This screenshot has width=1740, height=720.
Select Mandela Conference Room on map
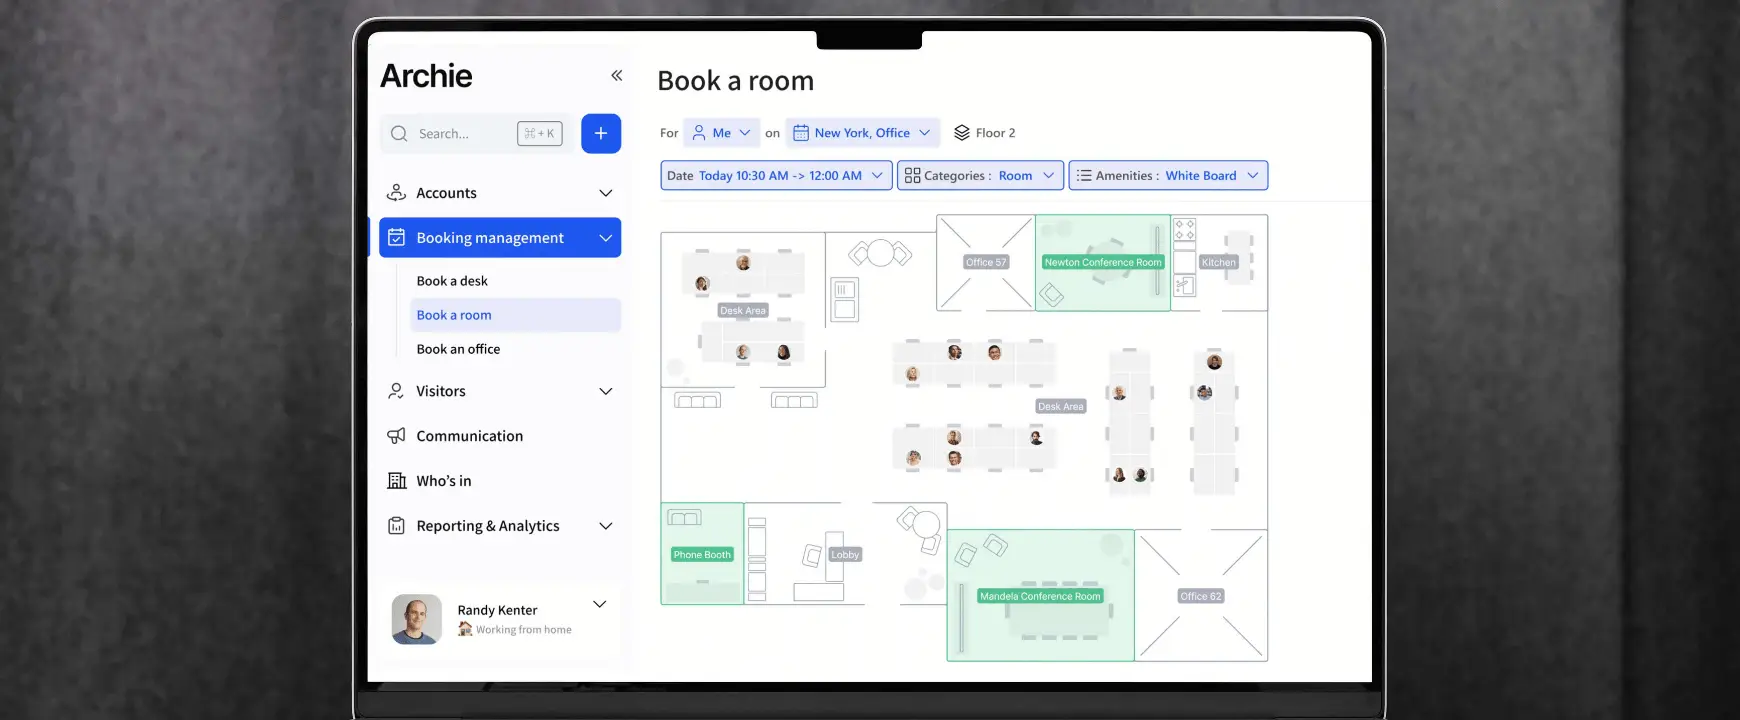click(1040, 596)
